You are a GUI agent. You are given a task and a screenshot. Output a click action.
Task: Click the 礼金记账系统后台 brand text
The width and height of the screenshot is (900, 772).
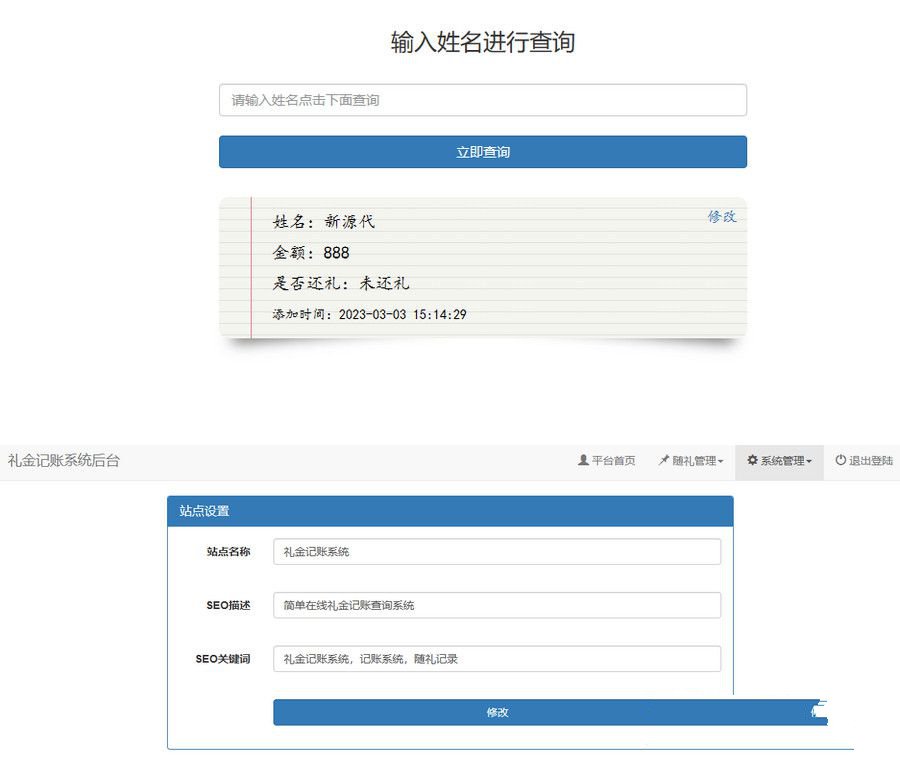62,461
